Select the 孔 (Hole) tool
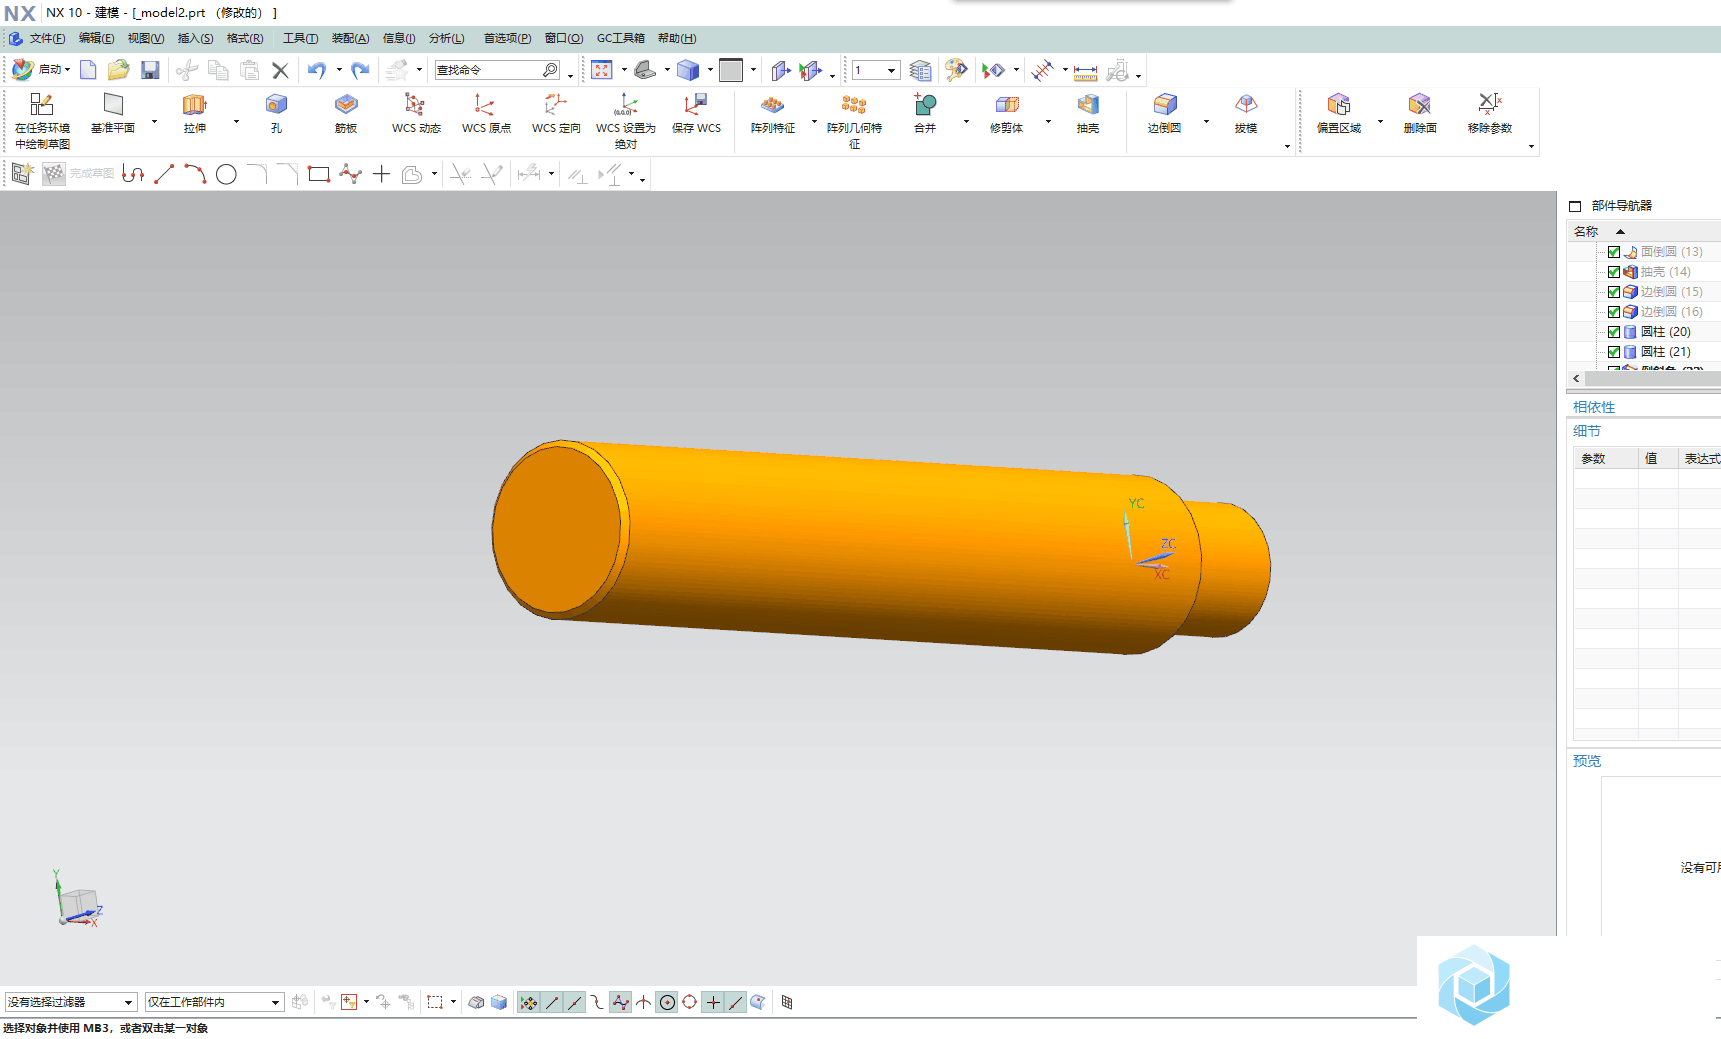Viewport: 1721px width, 1039px height. pos(276,114)
